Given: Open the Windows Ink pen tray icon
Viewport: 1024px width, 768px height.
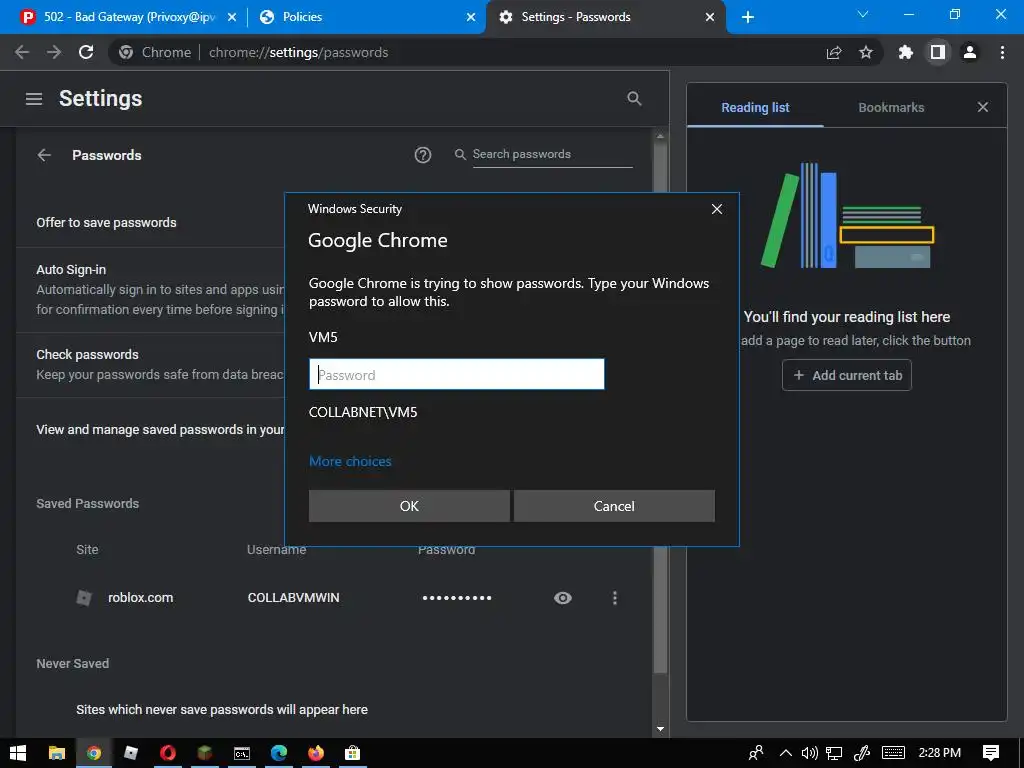Looking at the screenshot, I should point(862,753).
